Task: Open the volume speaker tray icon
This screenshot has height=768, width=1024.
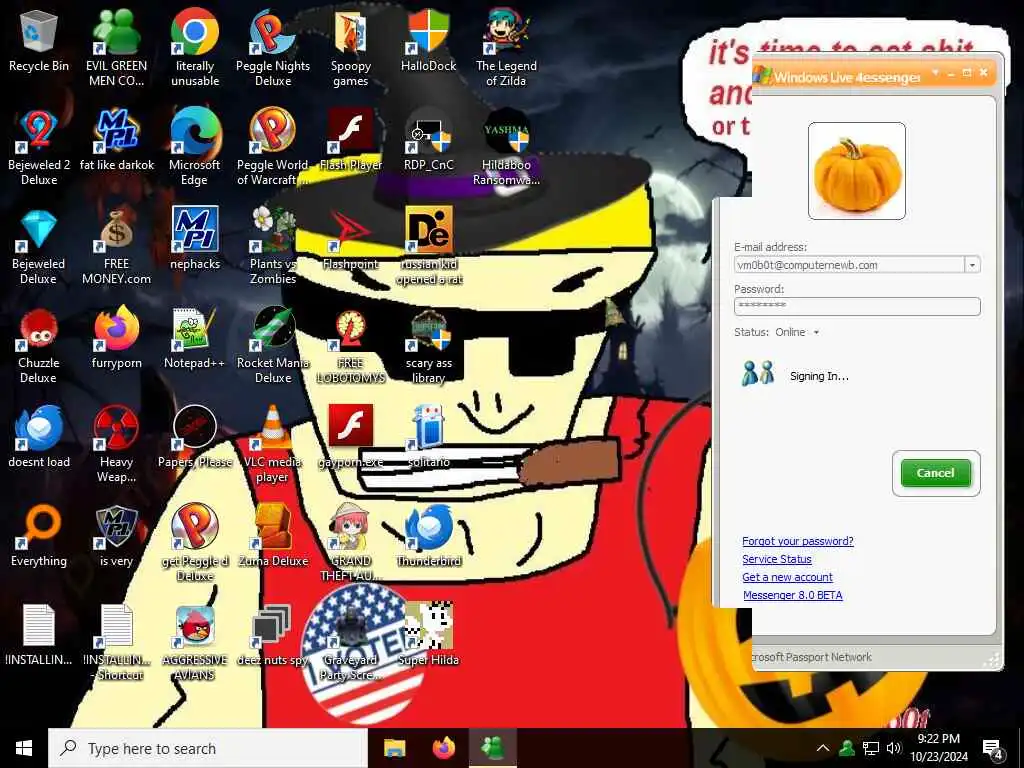Action: (x=895, y=748)
